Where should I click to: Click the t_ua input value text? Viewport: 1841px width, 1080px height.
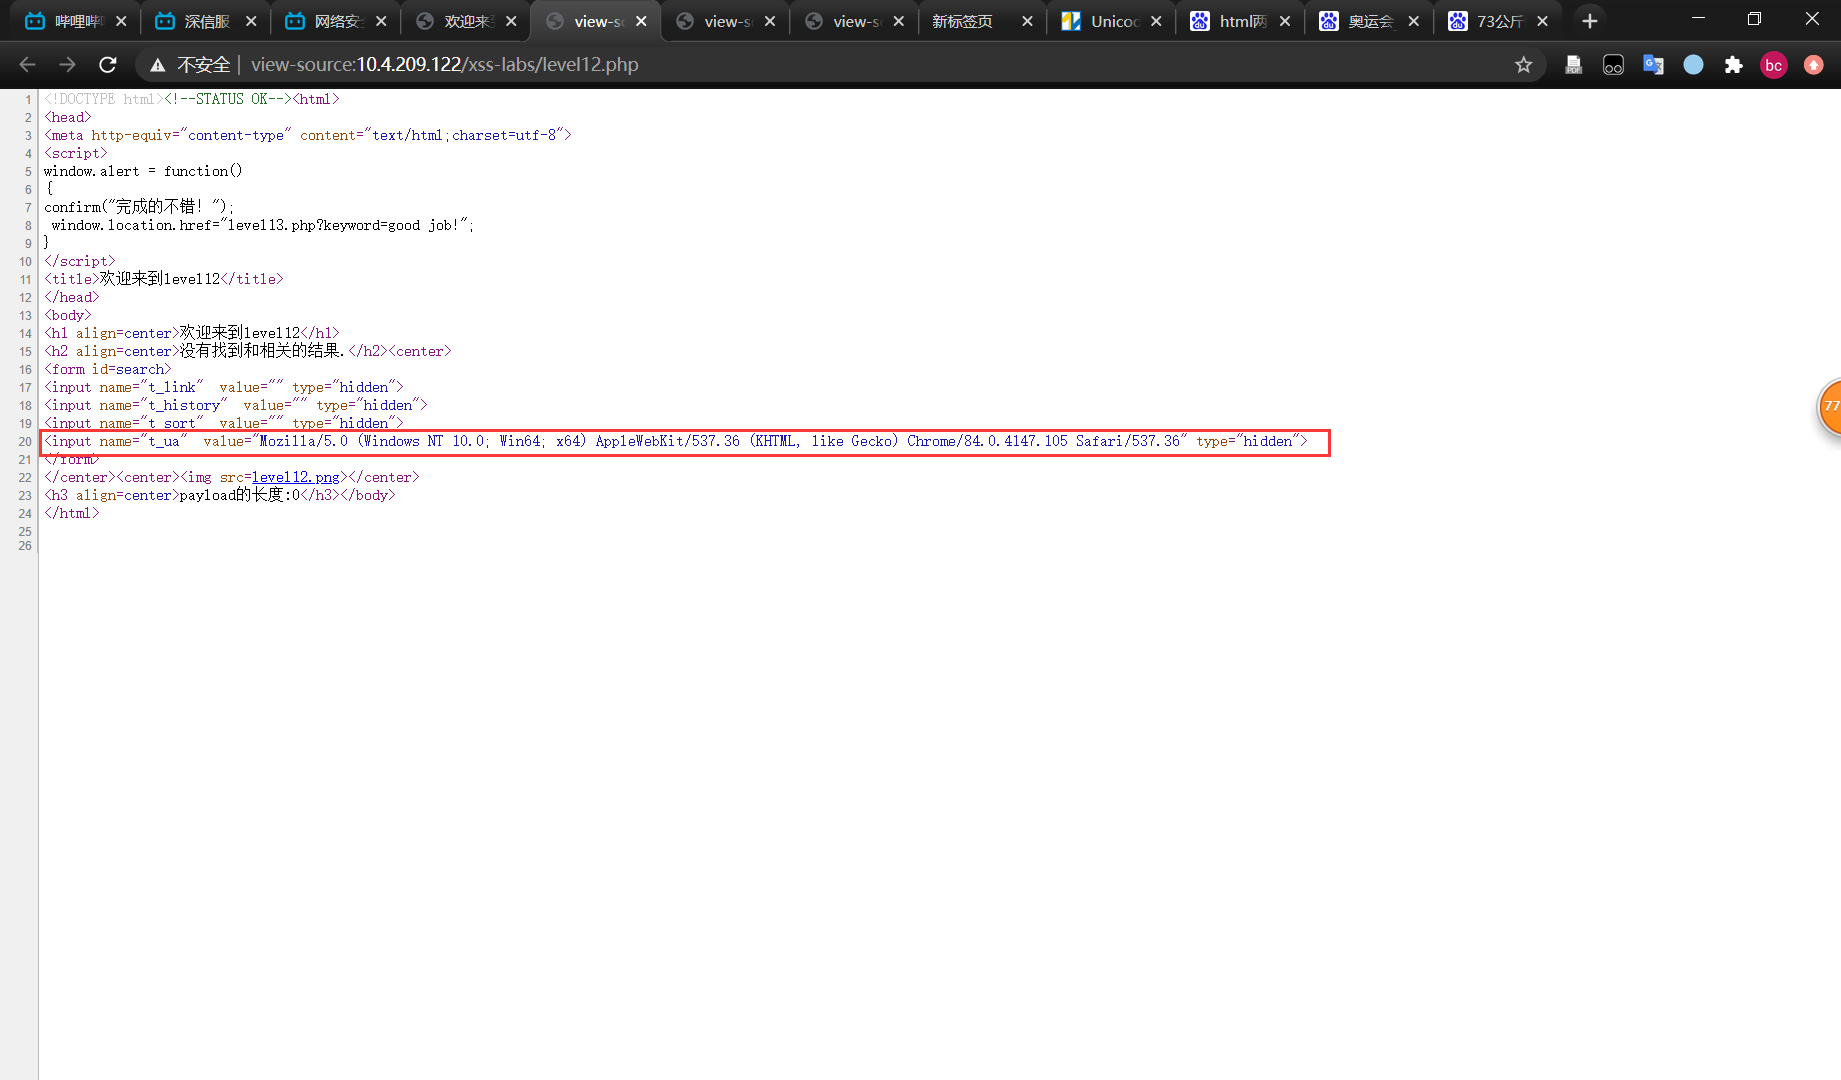coord(719,441)
